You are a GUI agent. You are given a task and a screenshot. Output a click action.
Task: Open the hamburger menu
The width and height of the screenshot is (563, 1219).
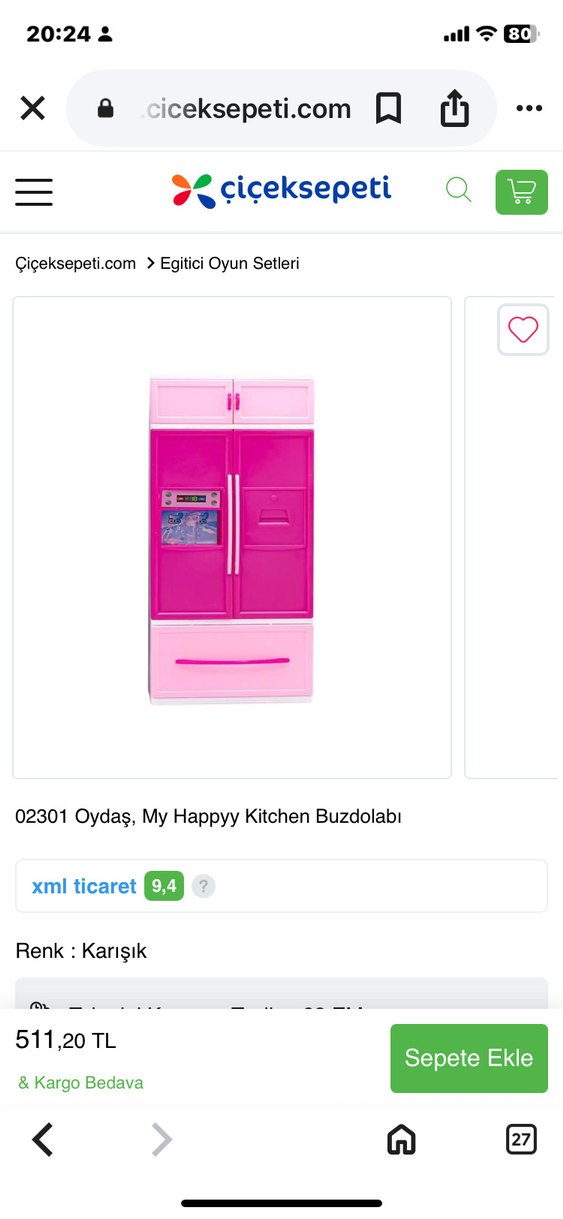pyautogui.click(x=34, y=191)
